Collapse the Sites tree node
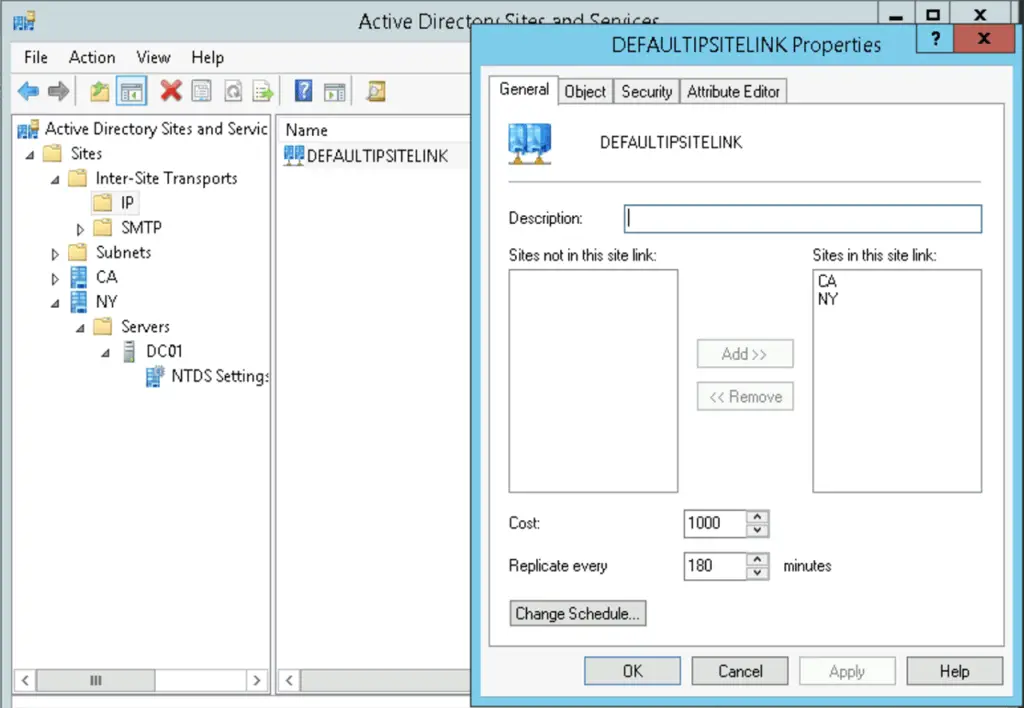The width and height of the screenshot is (1024, 708). pyautogui.click(x=30, y=155)
